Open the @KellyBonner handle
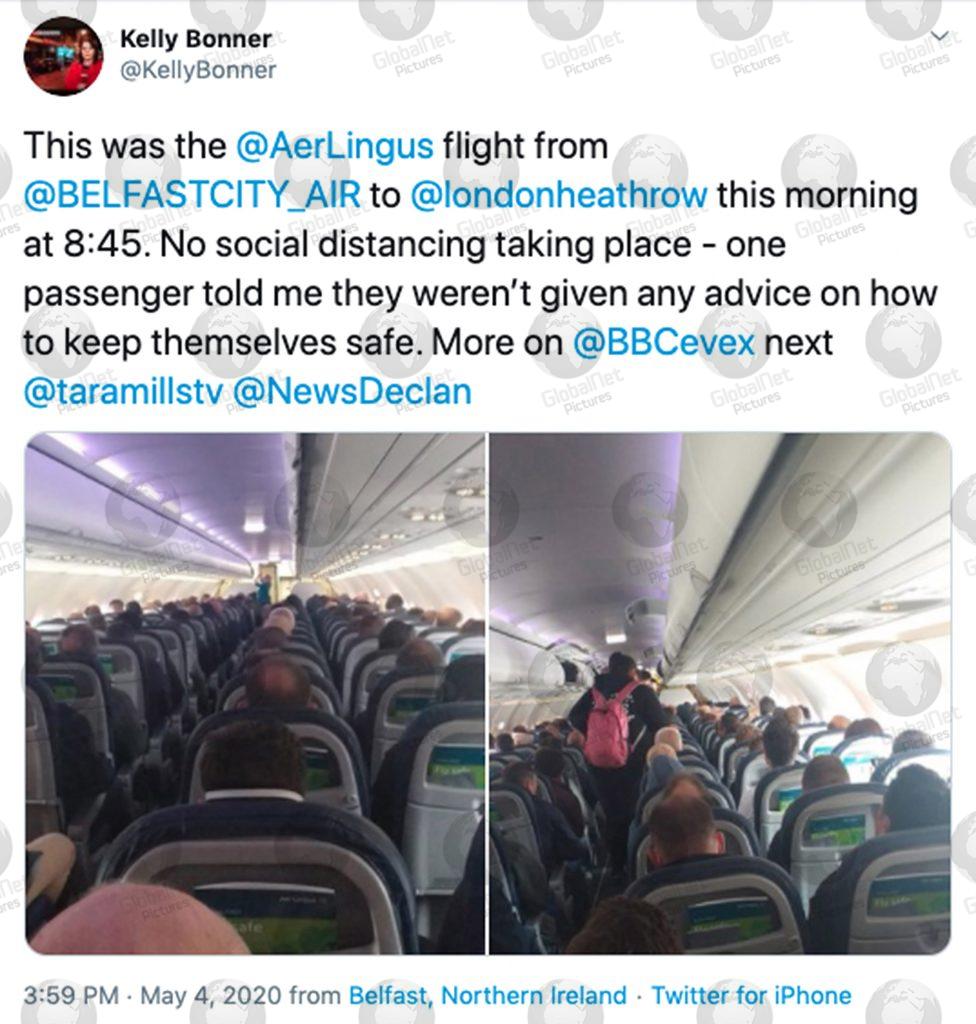Viewport: 976px width, 1024px height. pyautogui.click(x=198, y=70)
